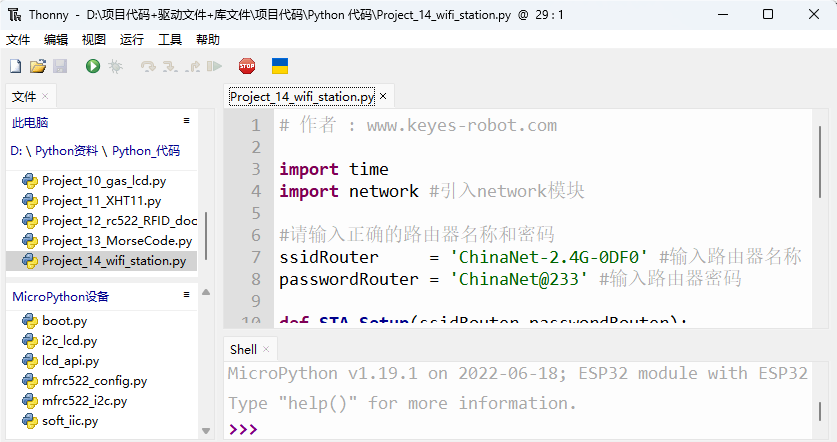This screenshot has height=442, width=837.
Task: Click the Ukraine flag icon
Action: tap(280, 66)
